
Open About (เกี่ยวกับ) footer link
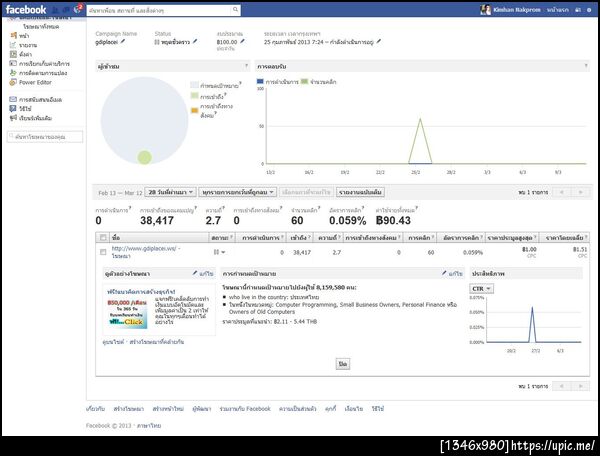tap(95, 409)
